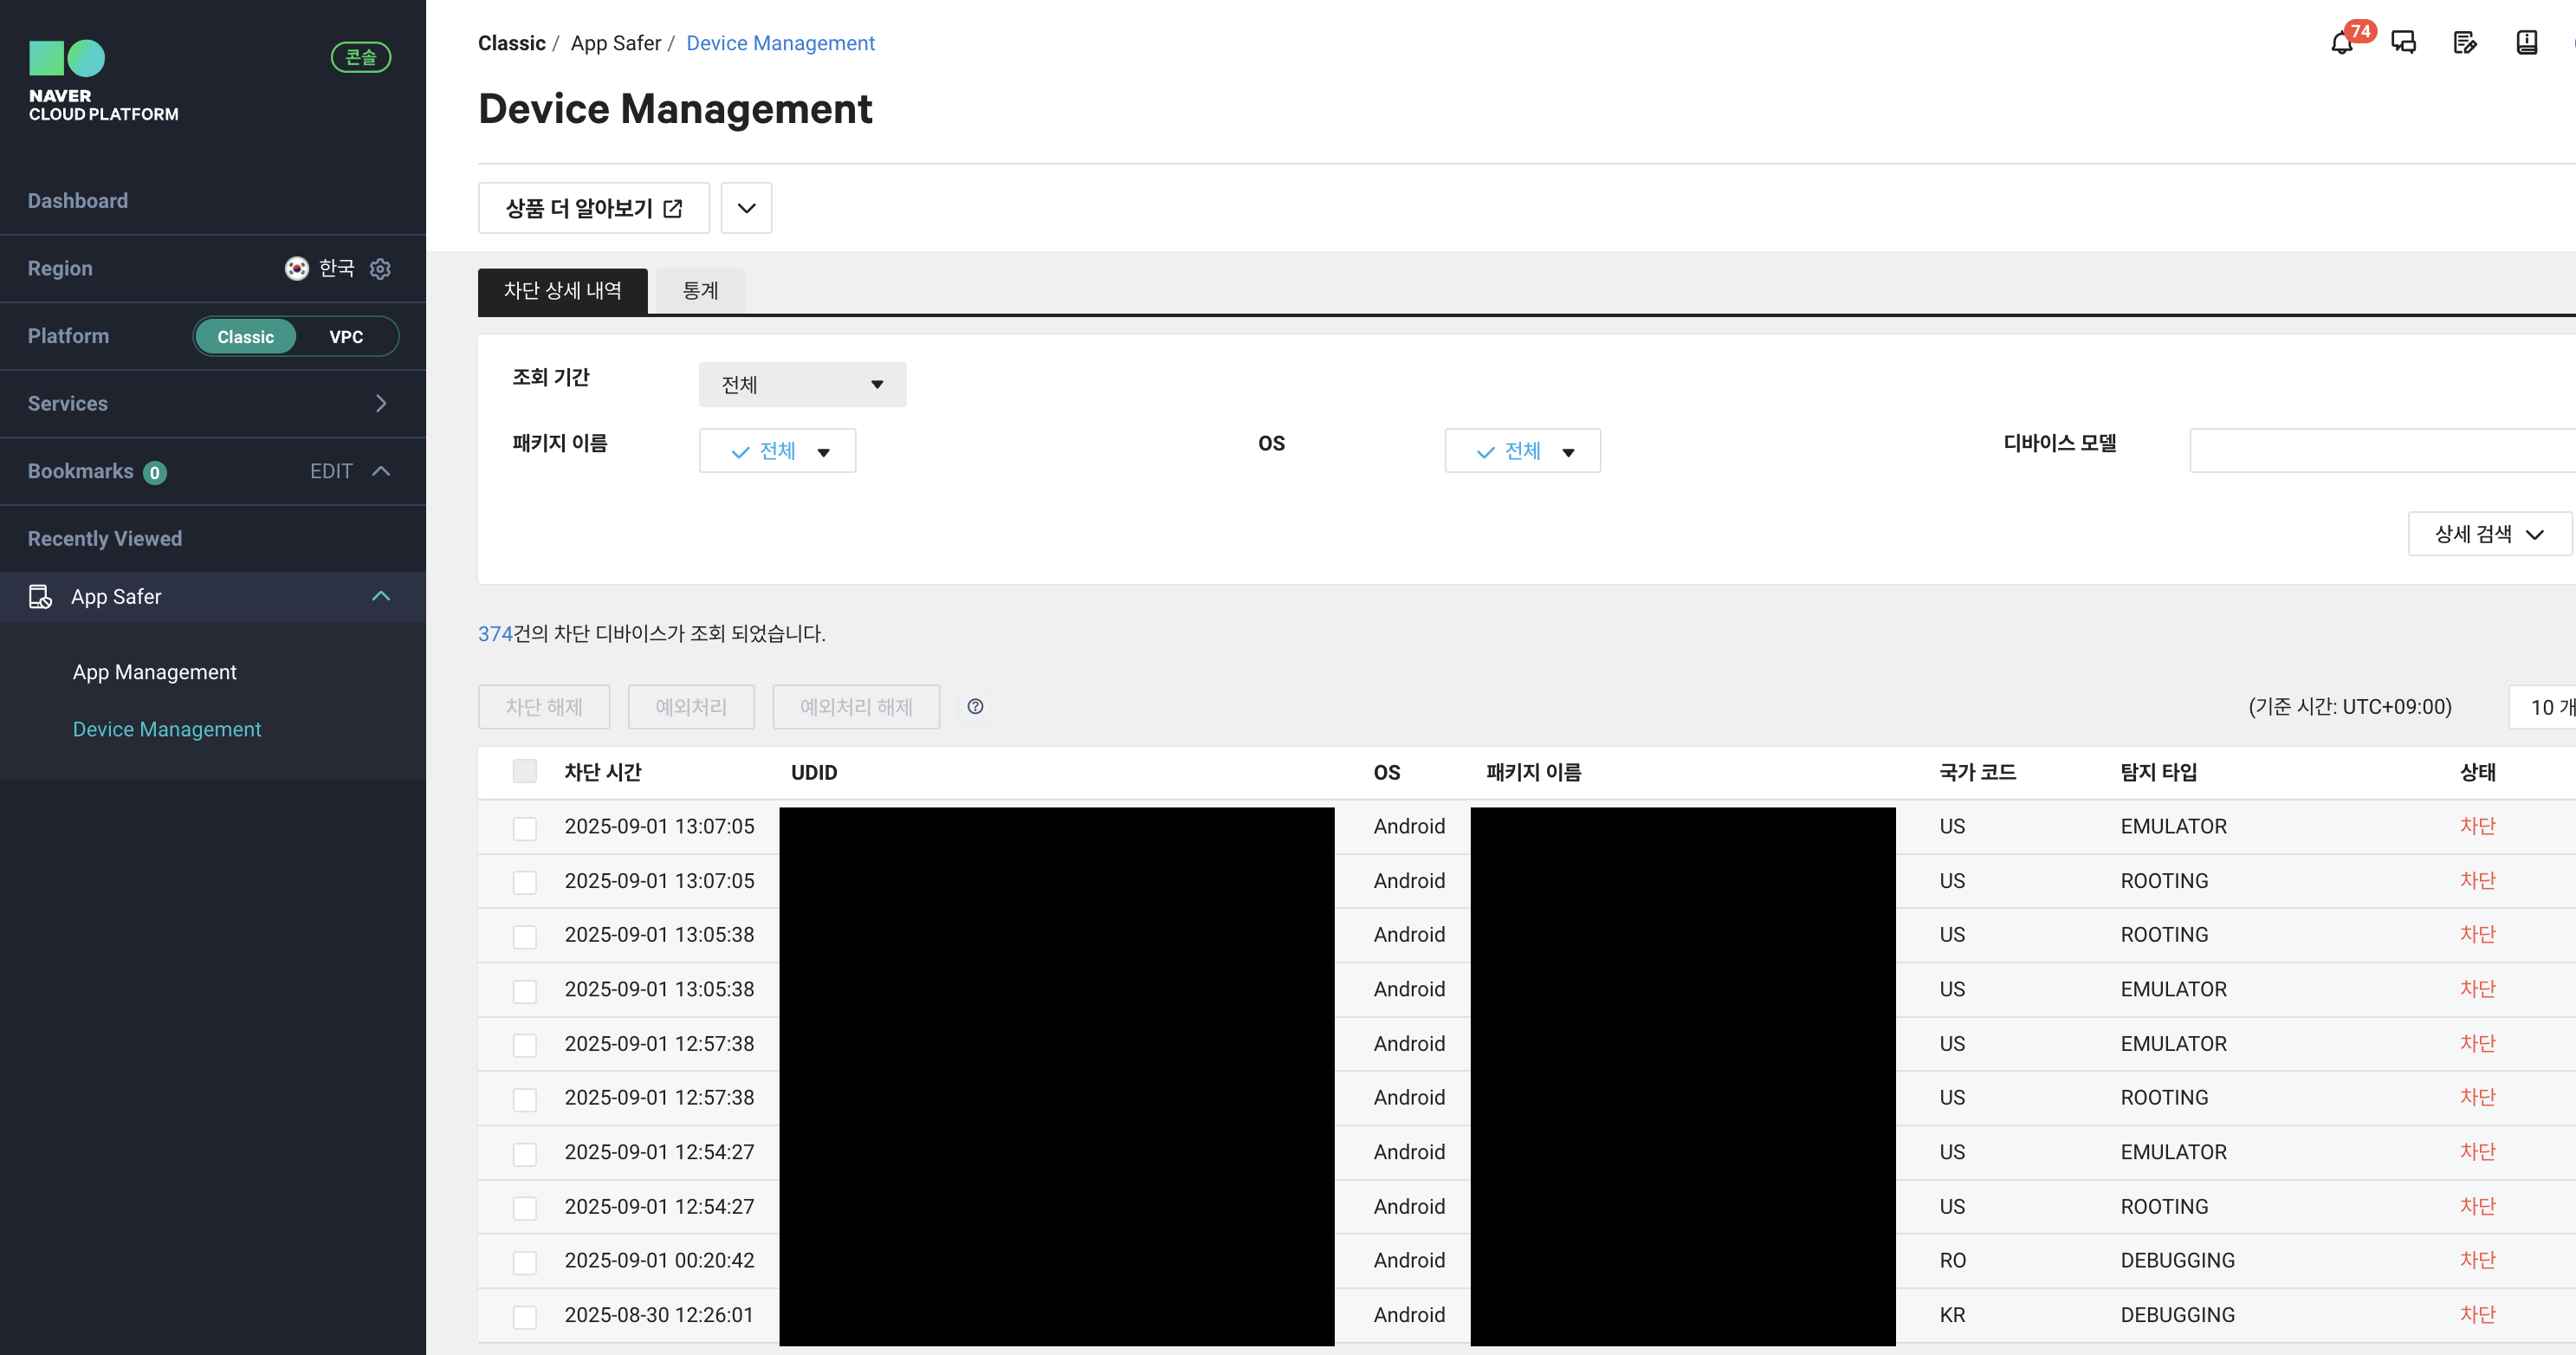Viewport: 2576px width, 1355px height.
Task: Expand the 상세 검색 panel
Action: click(2488, 534)
